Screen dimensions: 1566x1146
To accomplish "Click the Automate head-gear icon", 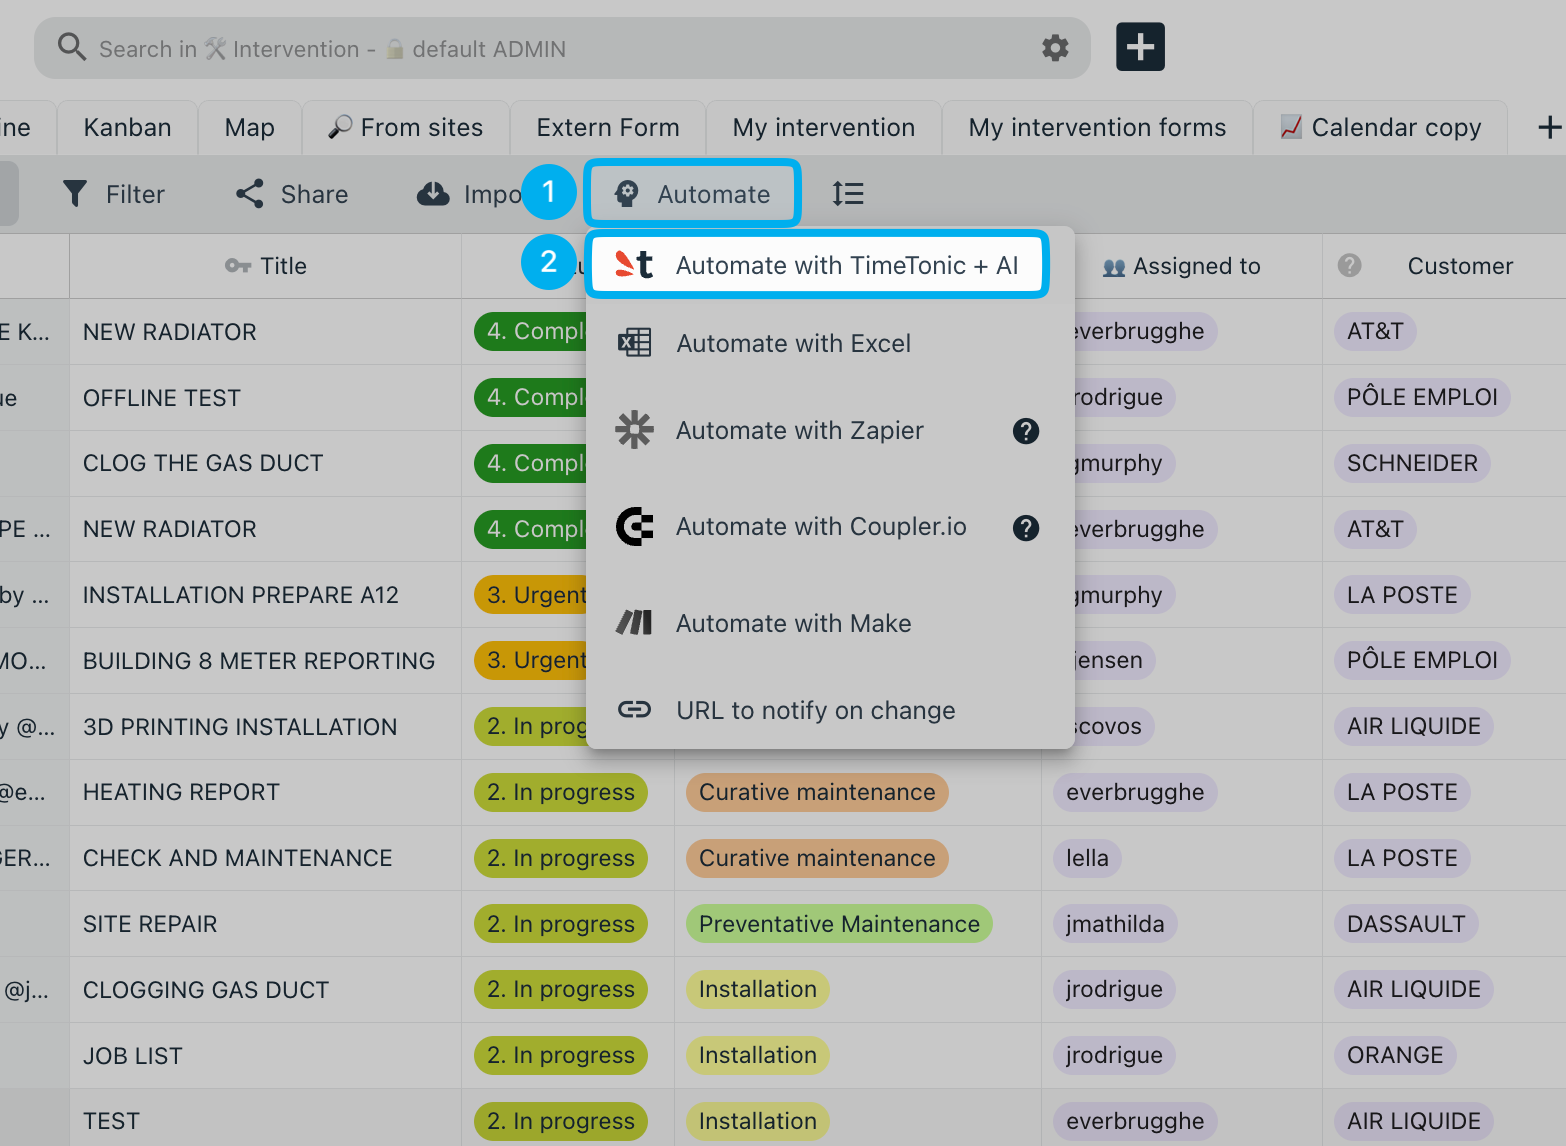I will click(x=627, y=194).
